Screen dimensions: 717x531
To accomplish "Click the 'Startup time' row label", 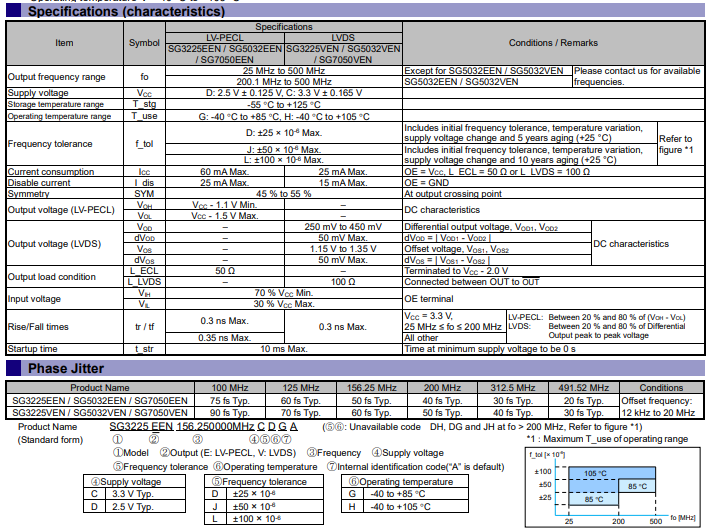I will (32, 349).
